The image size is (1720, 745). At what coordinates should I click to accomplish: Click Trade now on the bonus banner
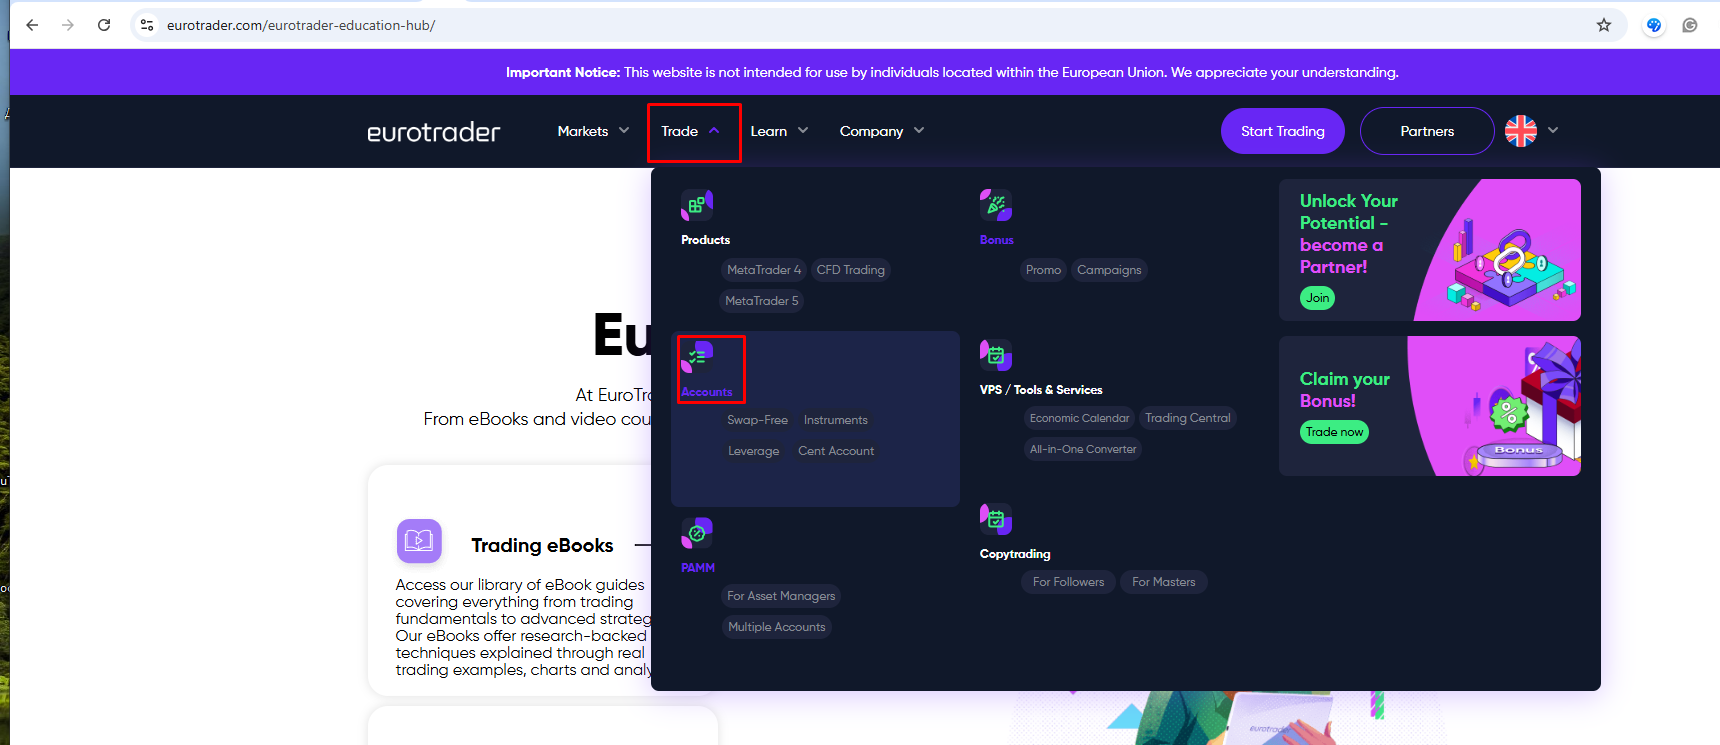[1334, 432]
